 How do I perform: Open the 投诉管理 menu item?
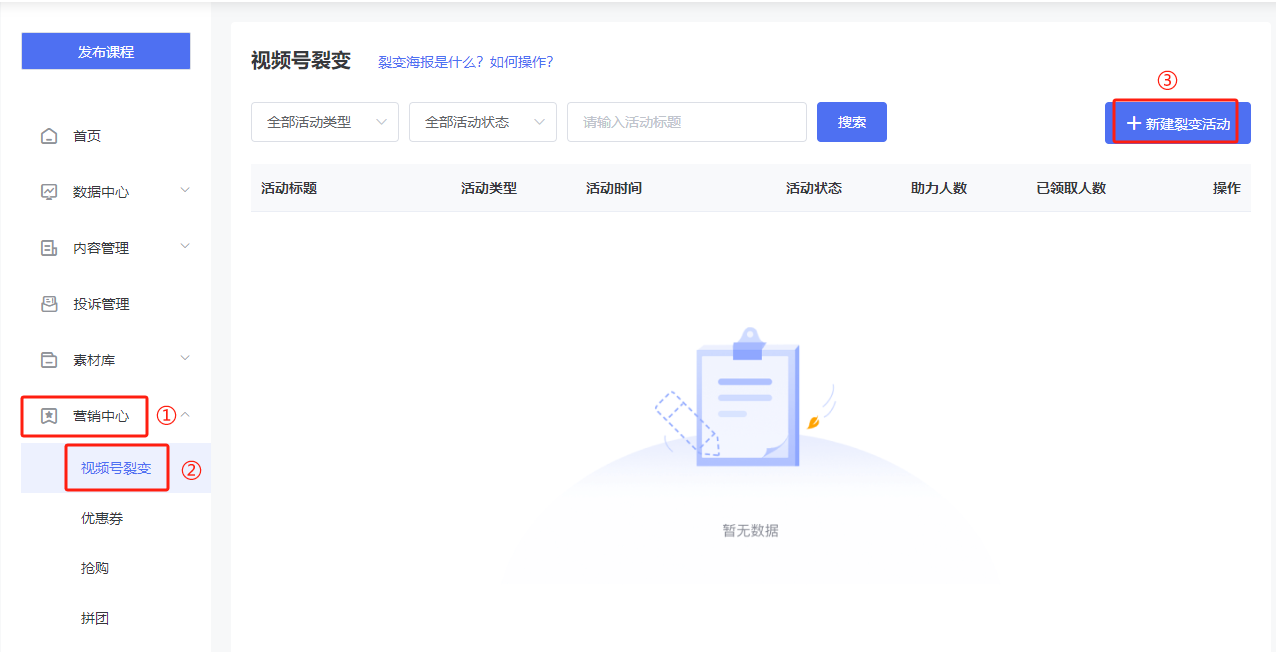click(x=101, y=304)
